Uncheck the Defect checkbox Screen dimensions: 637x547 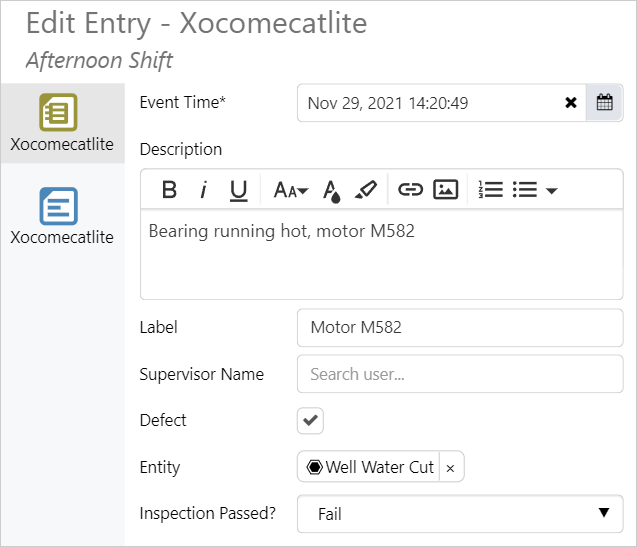(310, 421)
